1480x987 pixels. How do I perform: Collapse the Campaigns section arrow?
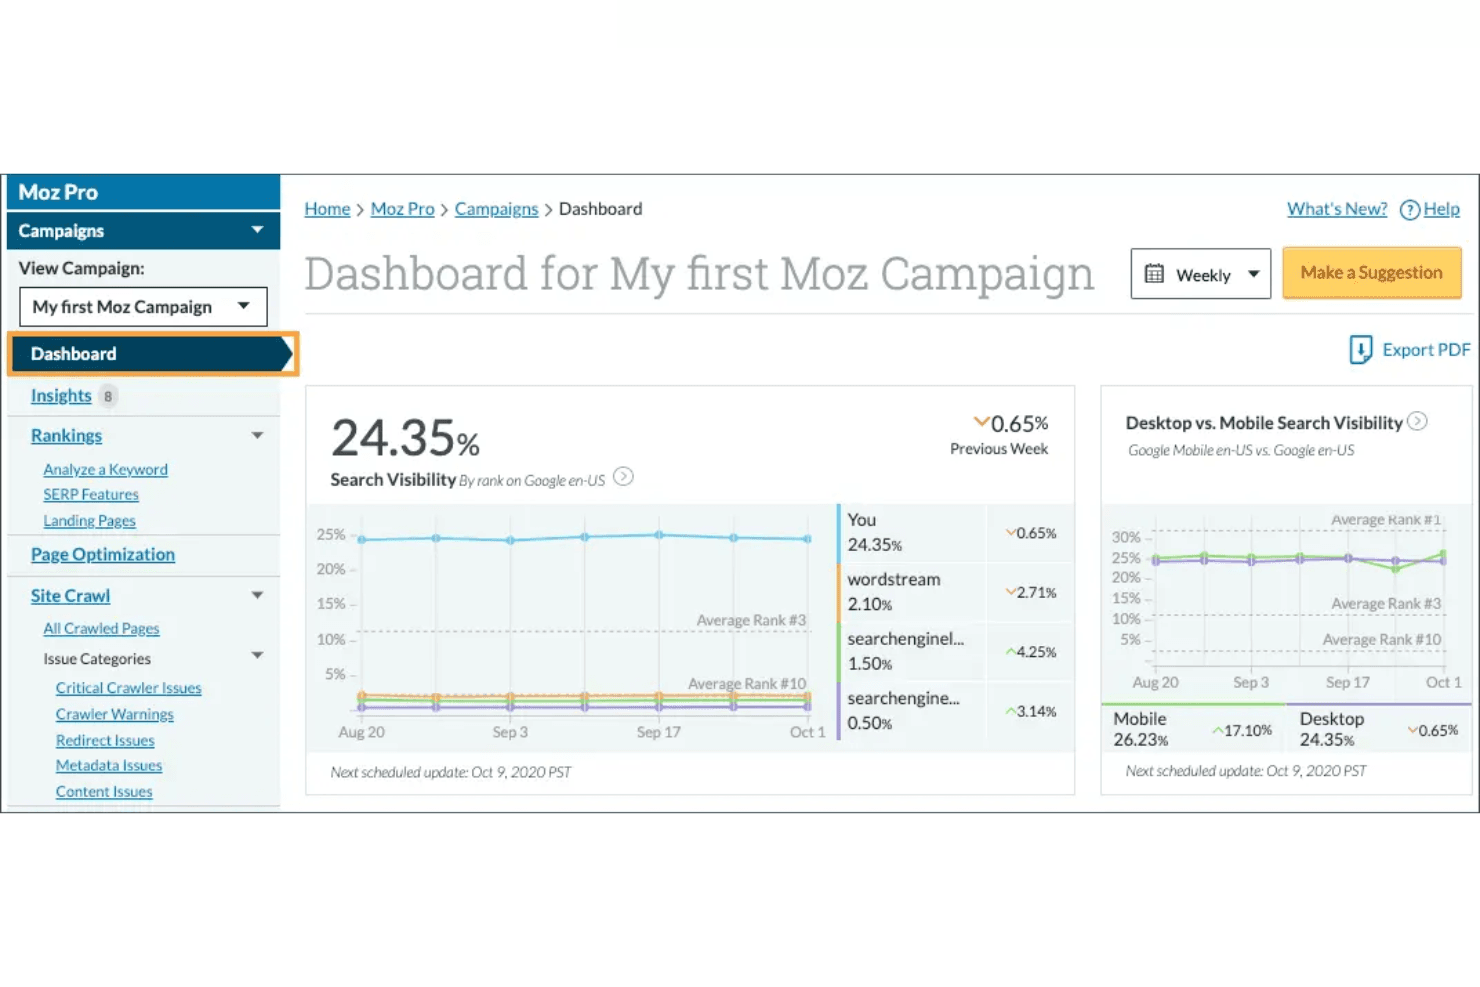coord(257,230)
